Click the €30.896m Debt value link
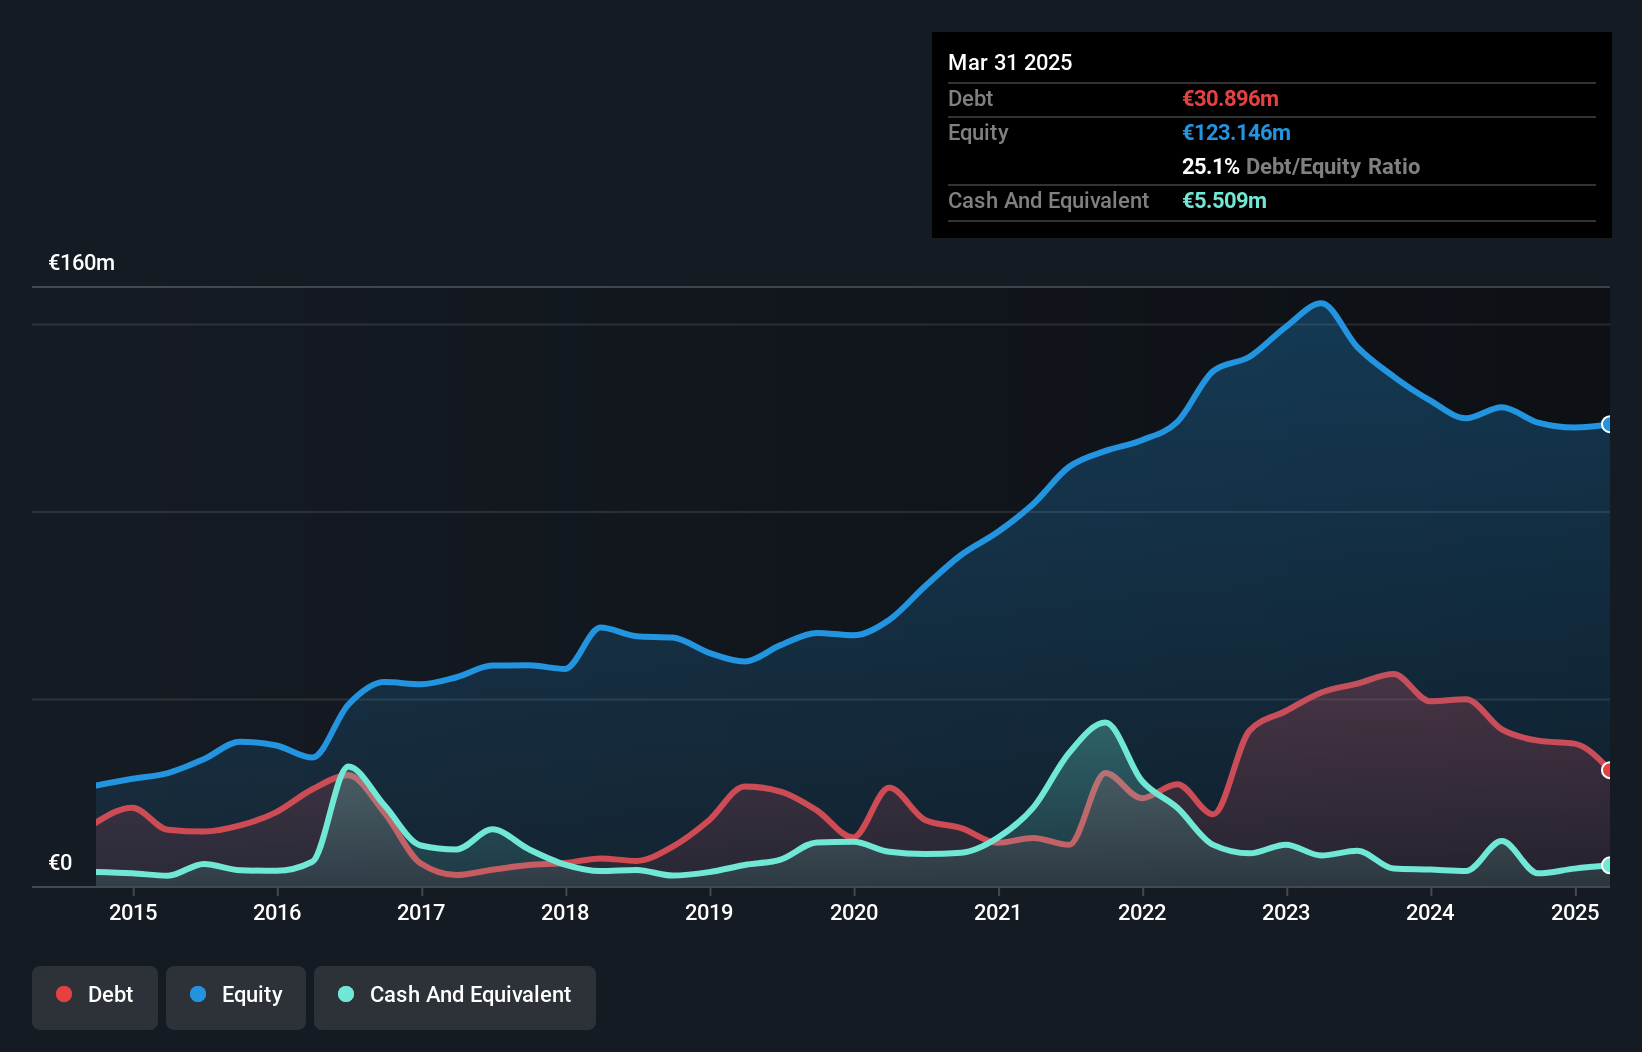This screenshot has width=1642, height=1052. click(x=1229, y=99)
